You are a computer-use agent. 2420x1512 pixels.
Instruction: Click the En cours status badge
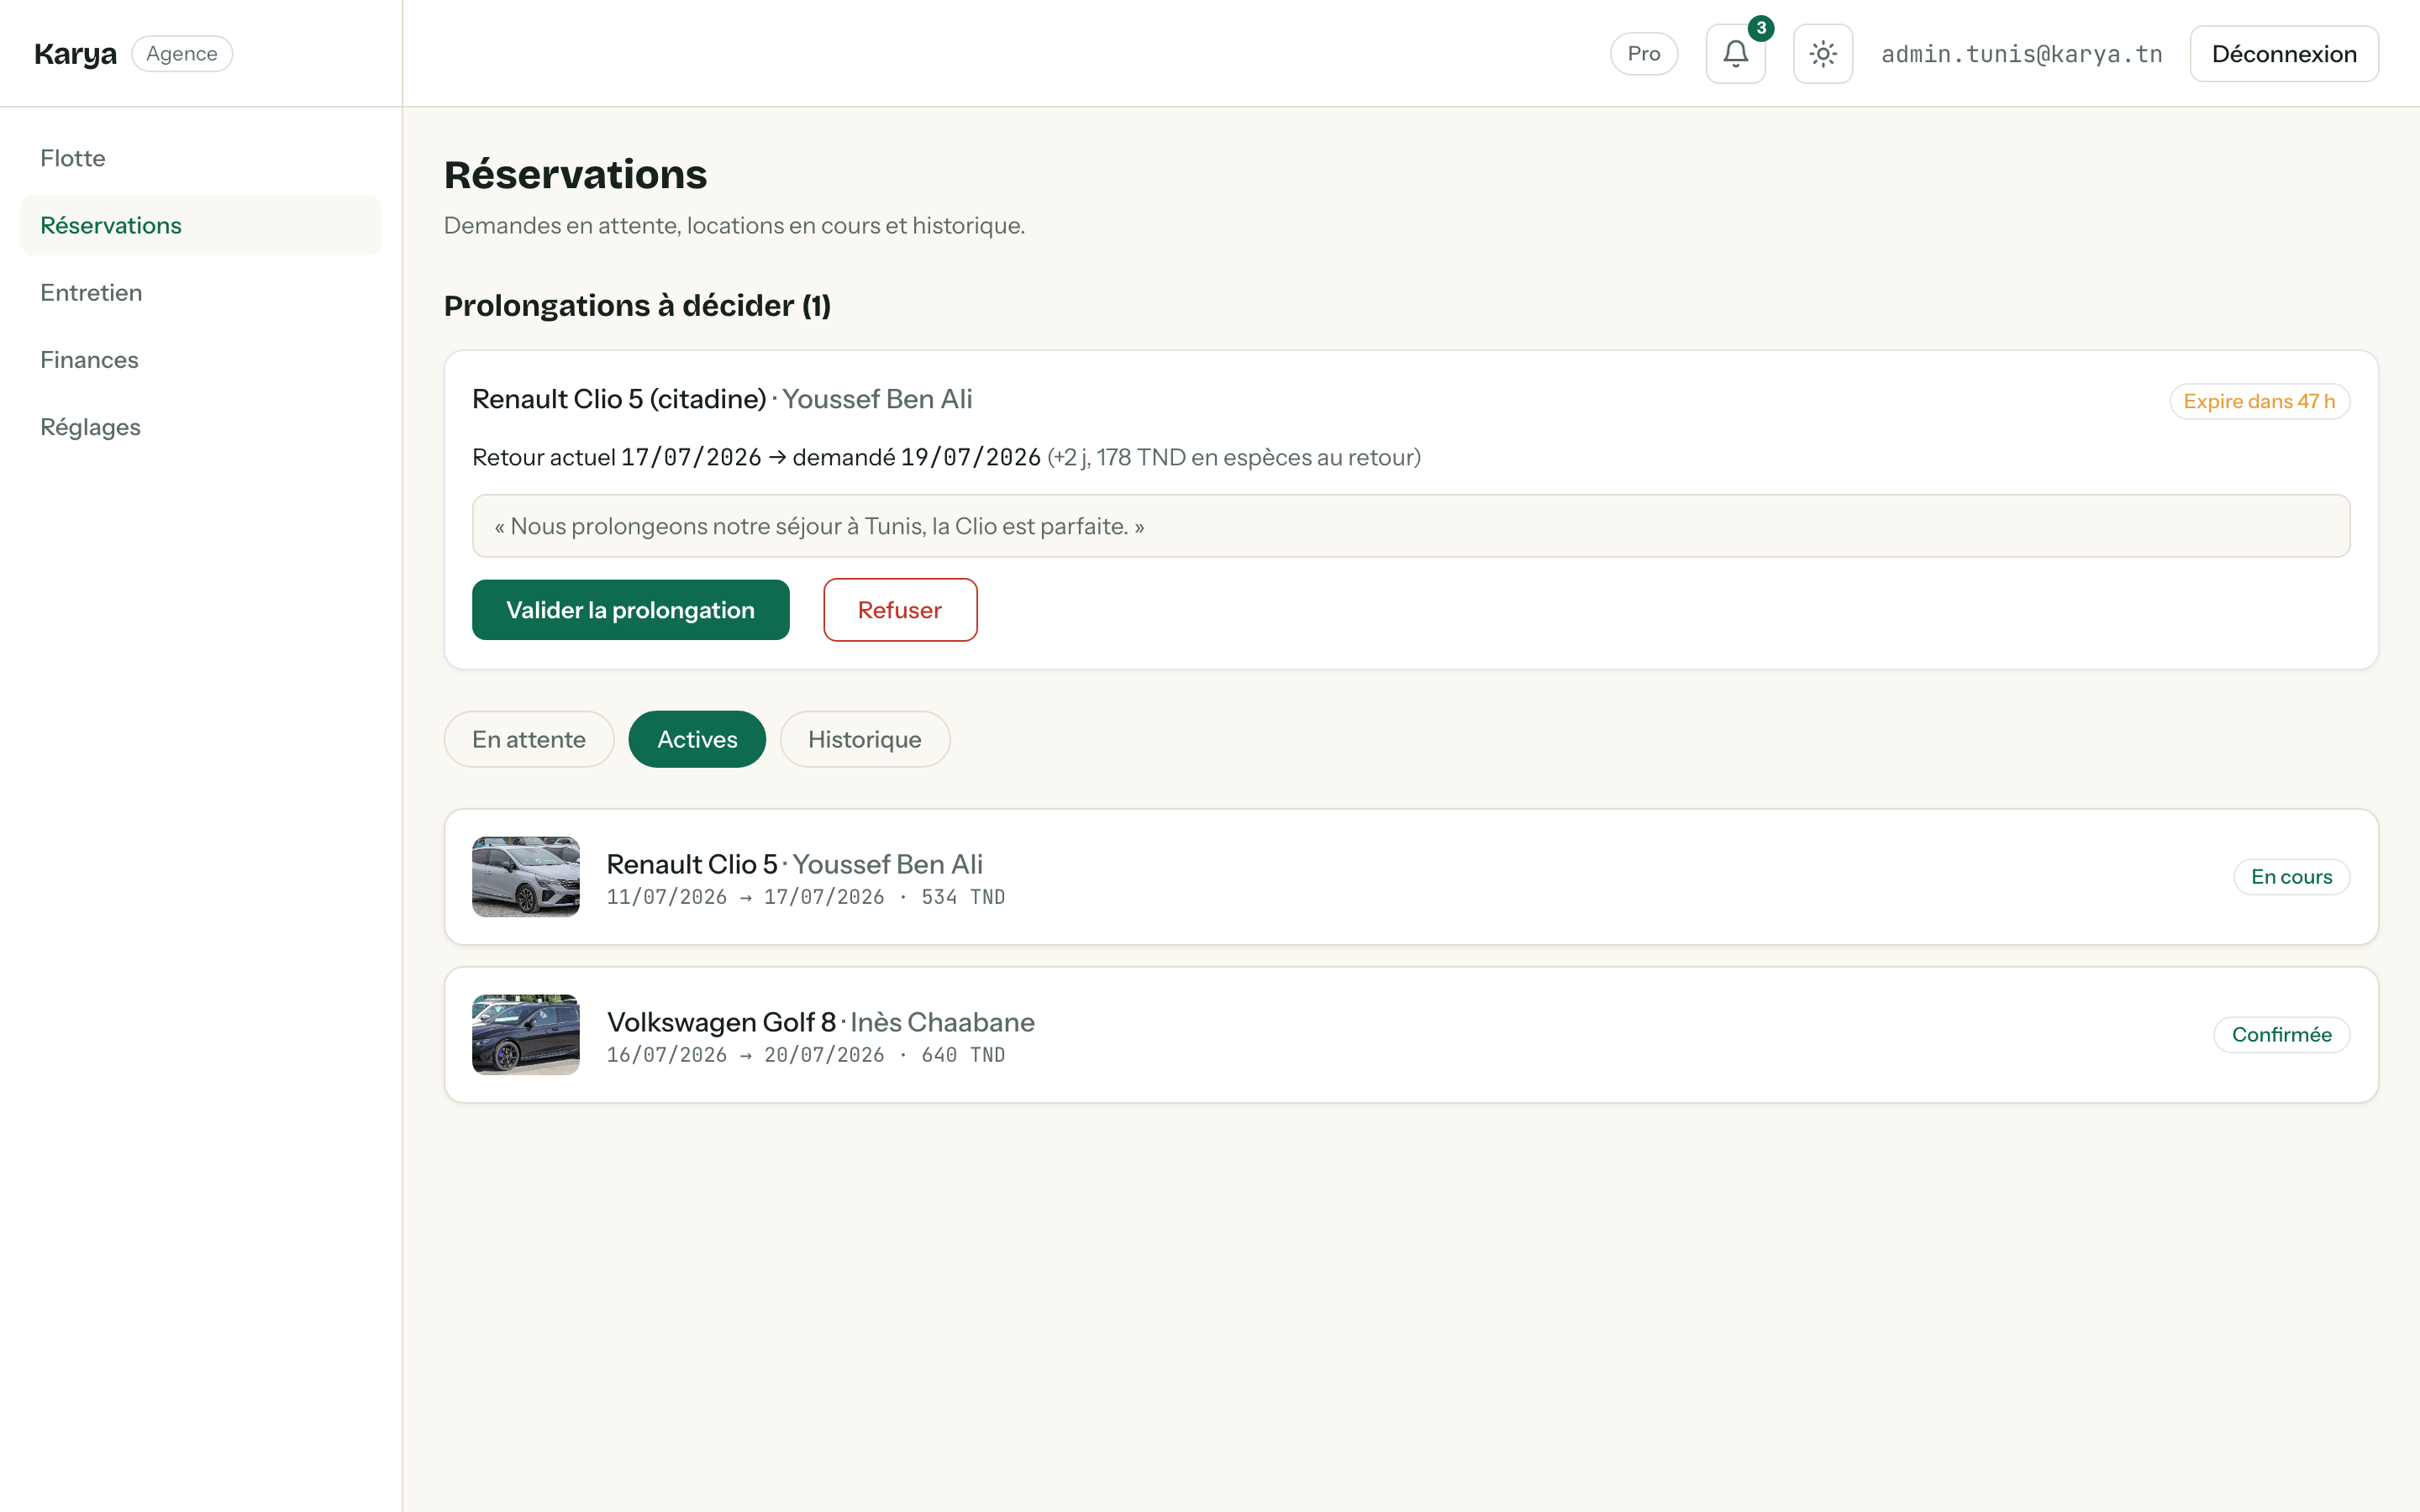tap(2291, 877)
